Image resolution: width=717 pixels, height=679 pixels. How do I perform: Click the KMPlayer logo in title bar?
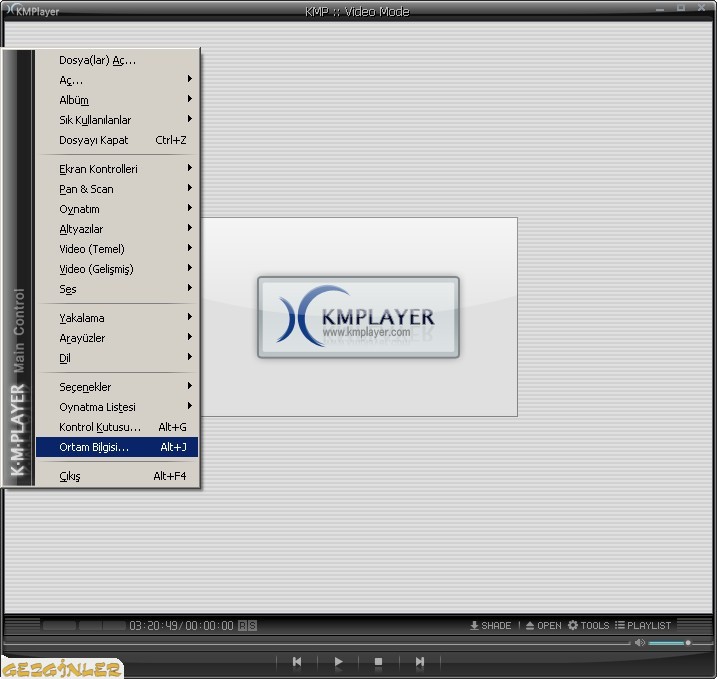point(33,11)
